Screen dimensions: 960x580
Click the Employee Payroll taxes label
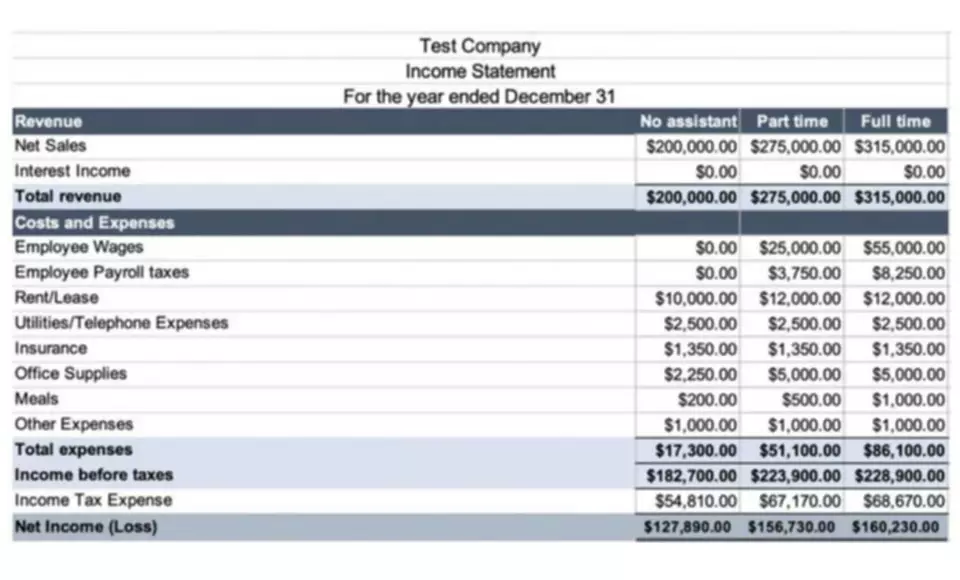(x=102, y=273)
